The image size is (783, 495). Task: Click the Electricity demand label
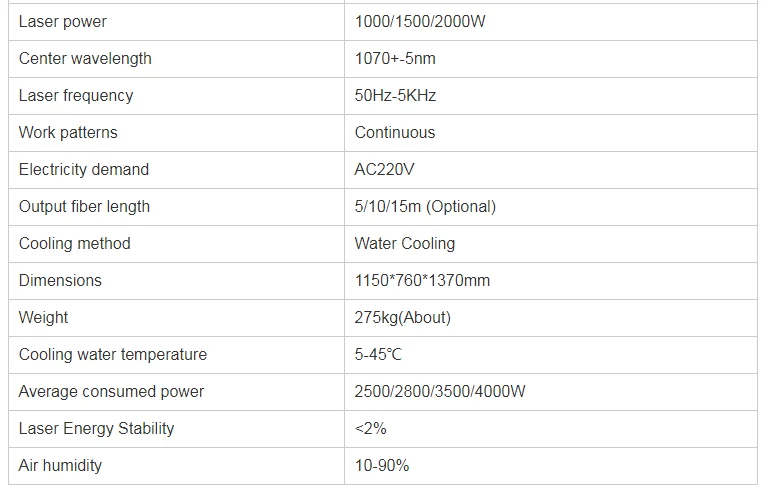coord(84,169)
